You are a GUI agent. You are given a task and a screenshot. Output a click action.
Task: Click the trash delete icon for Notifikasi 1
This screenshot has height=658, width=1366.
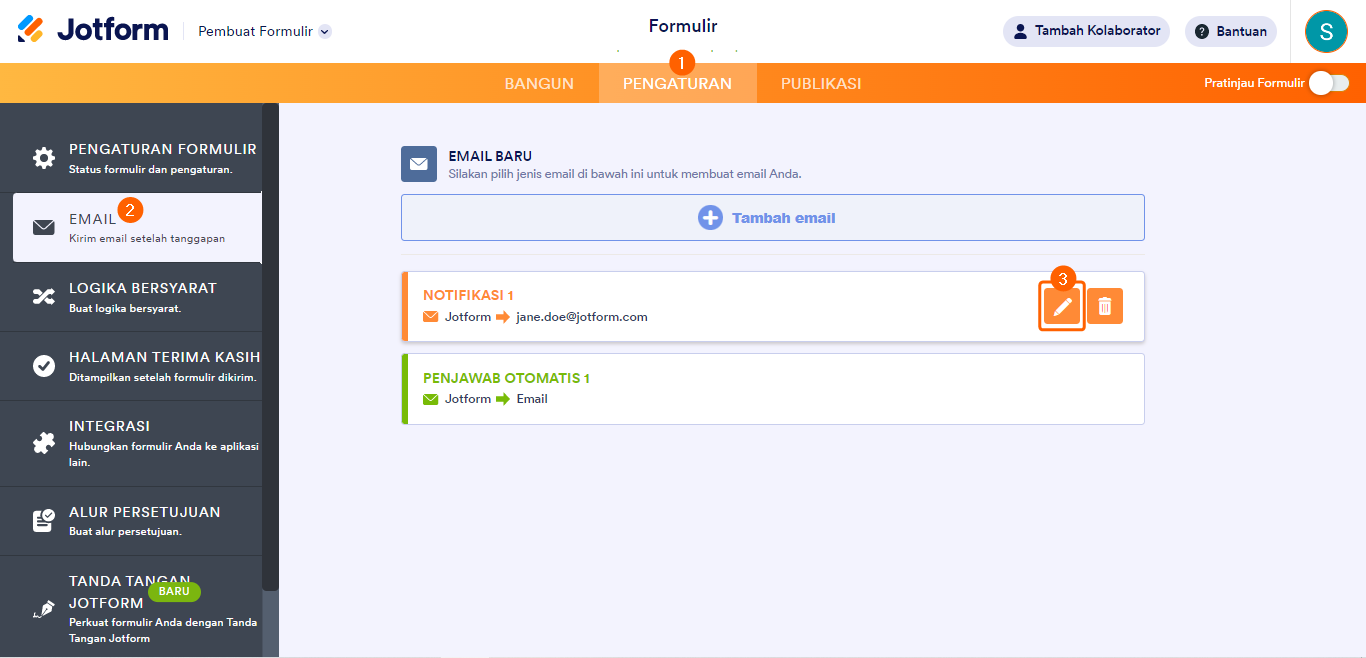[1105, 306]
